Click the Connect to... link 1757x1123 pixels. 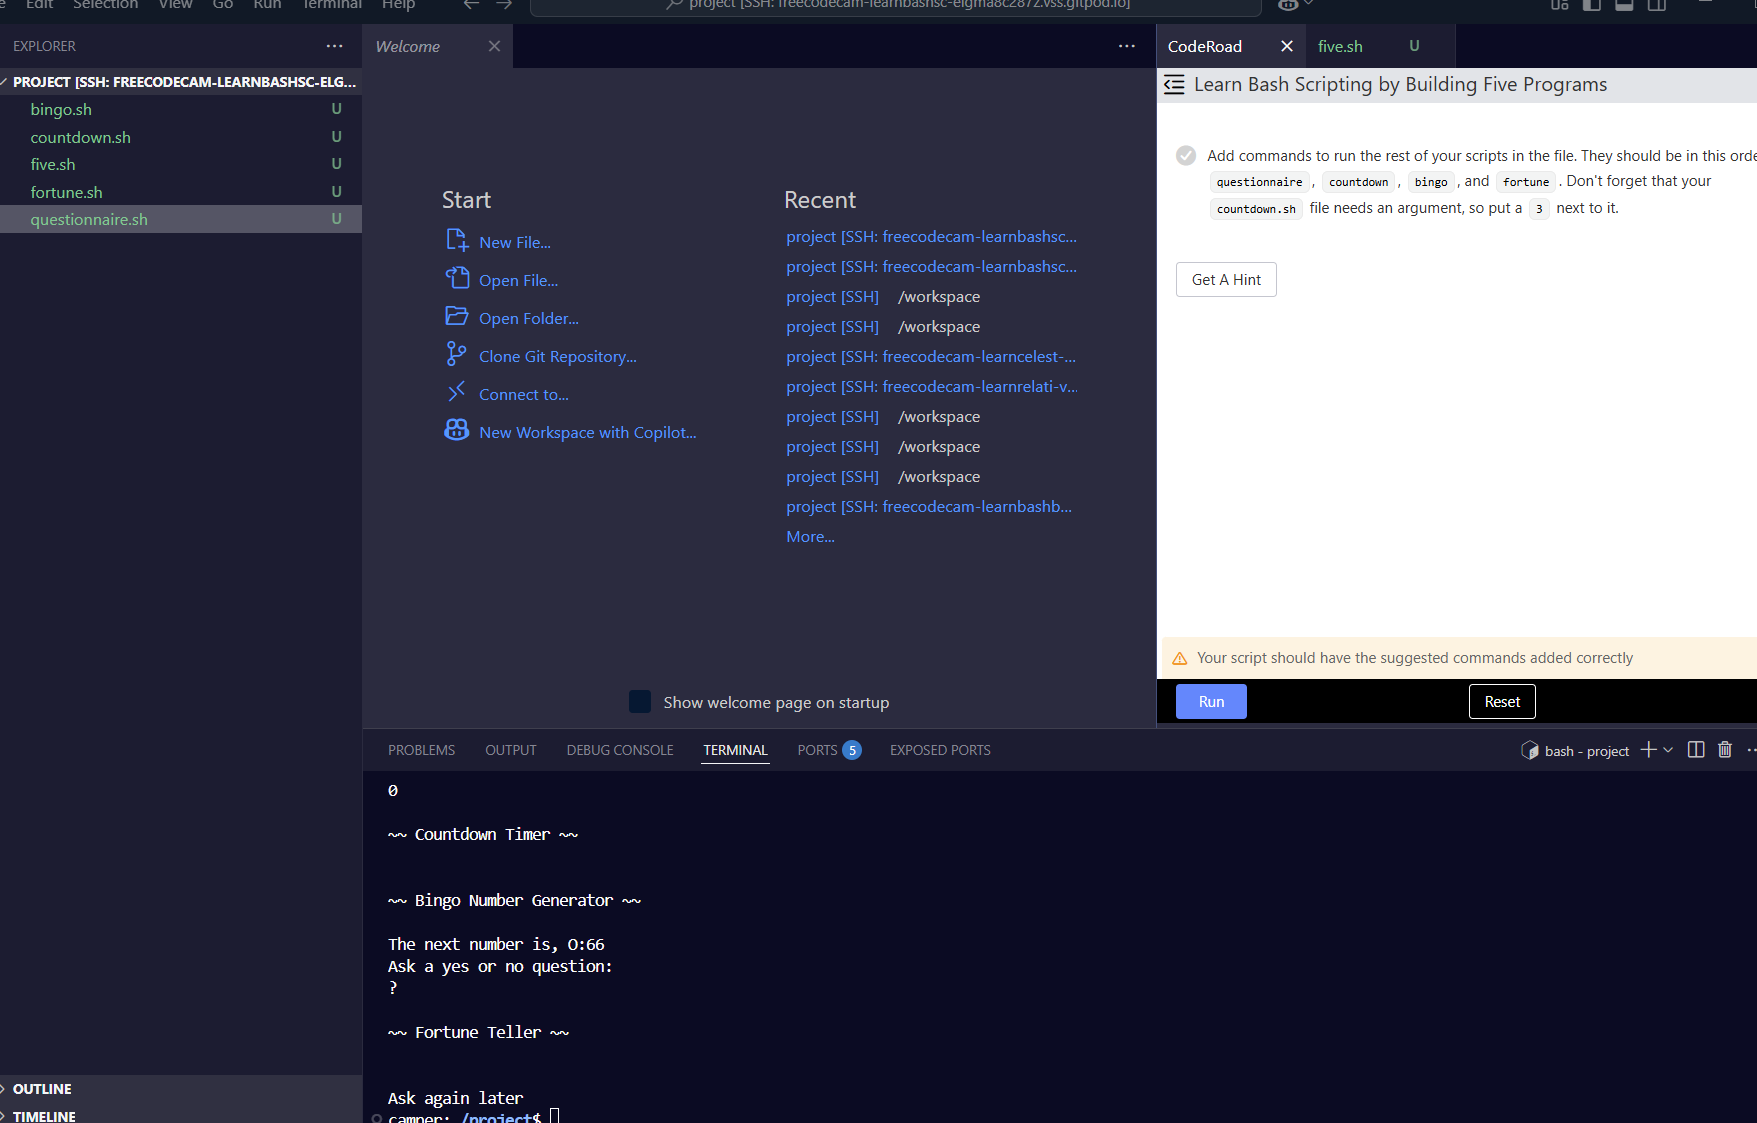(524, 394)
